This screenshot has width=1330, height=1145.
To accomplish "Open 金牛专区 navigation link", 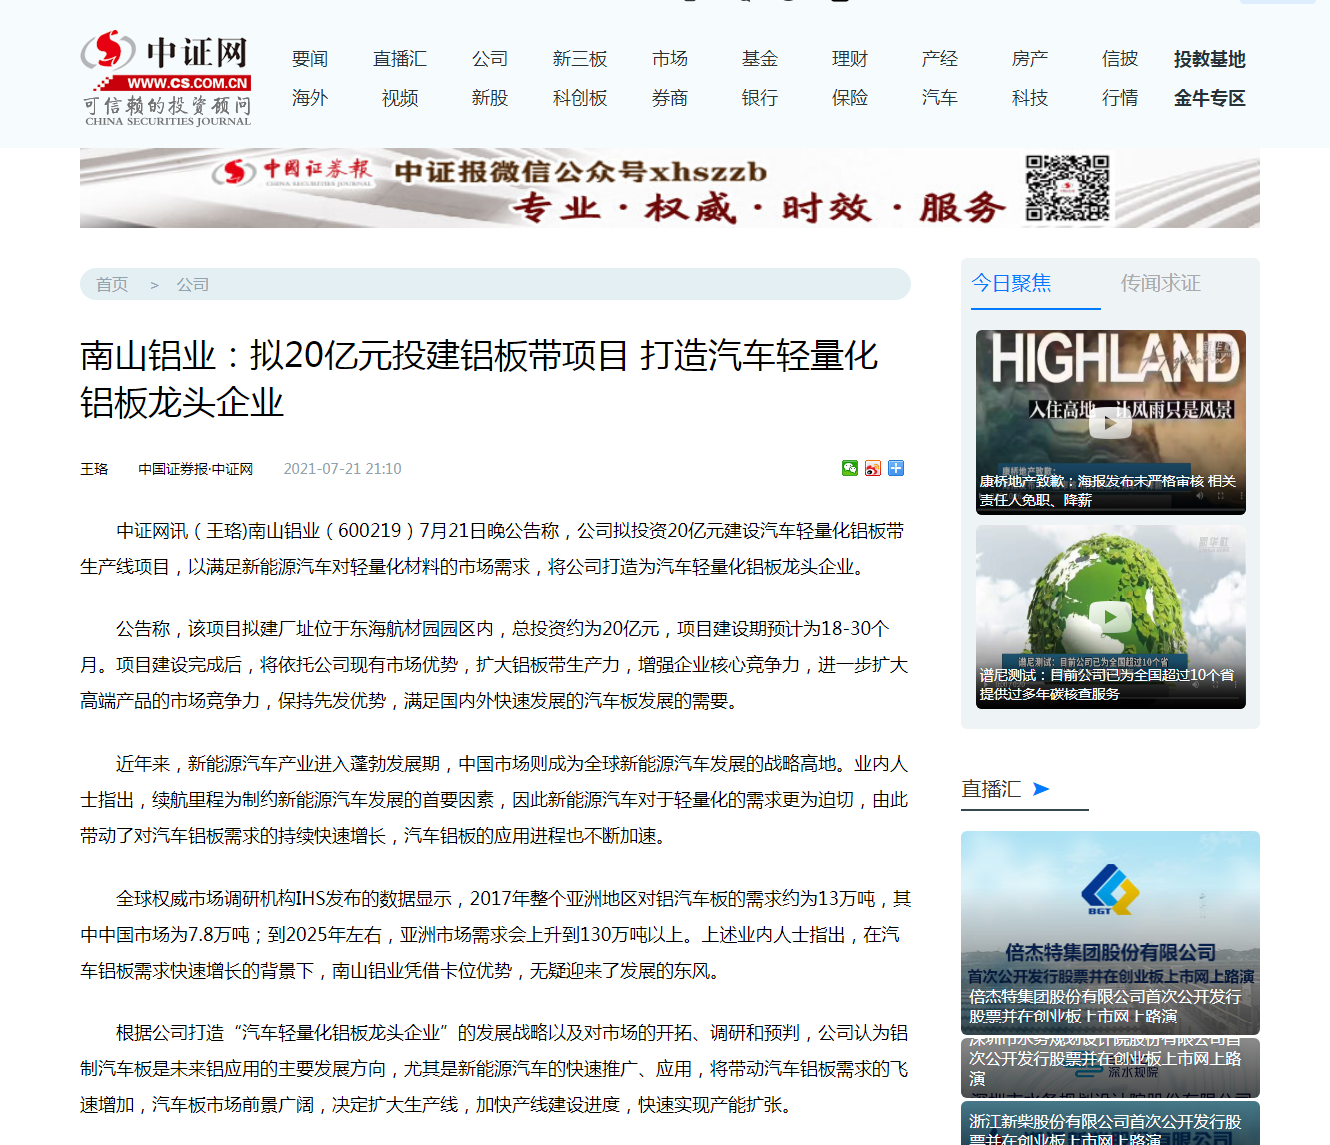I will click(x=1209, y=98).
